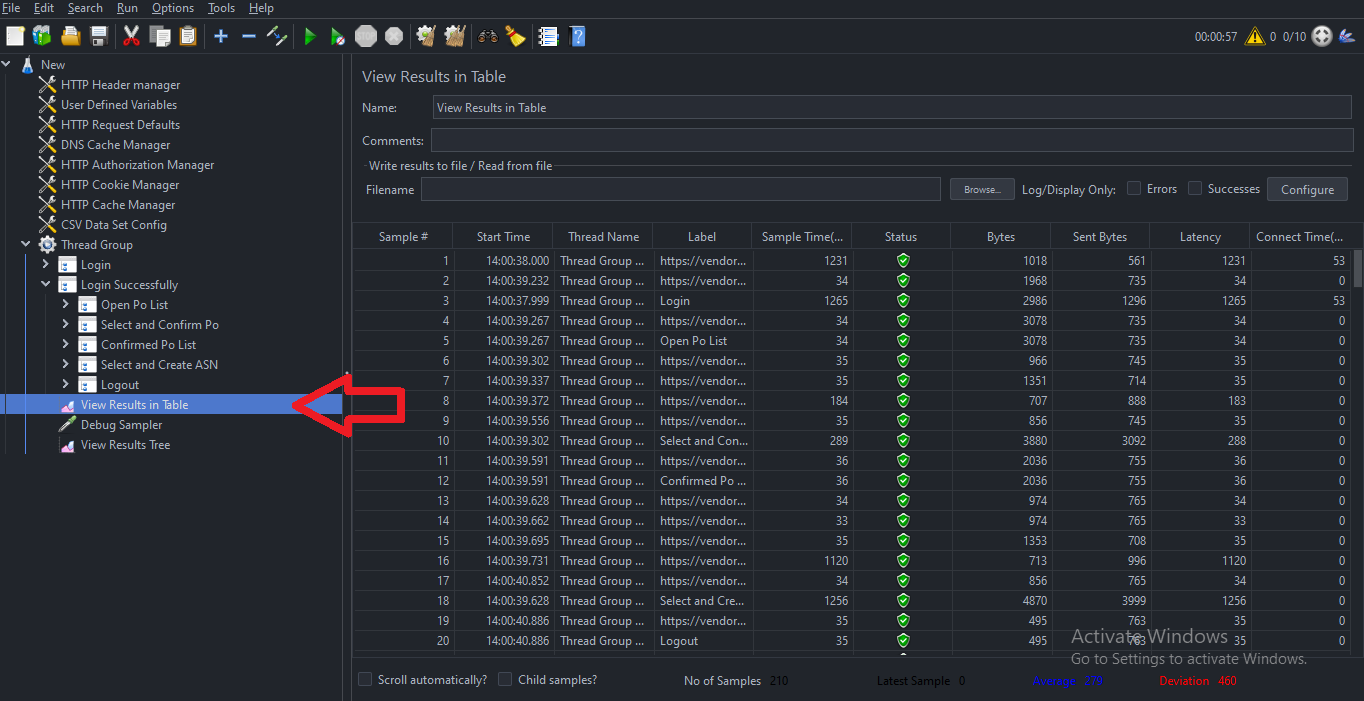Click into the Filename input field
This screenshot has height=701, width=1364.
[681, 189]
